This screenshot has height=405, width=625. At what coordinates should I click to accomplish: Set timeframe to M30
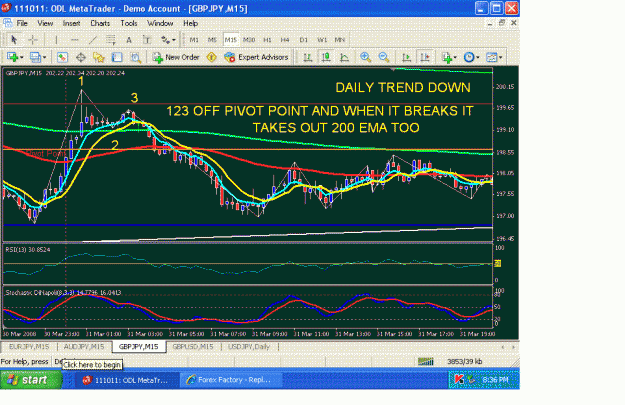coord(249,40)
